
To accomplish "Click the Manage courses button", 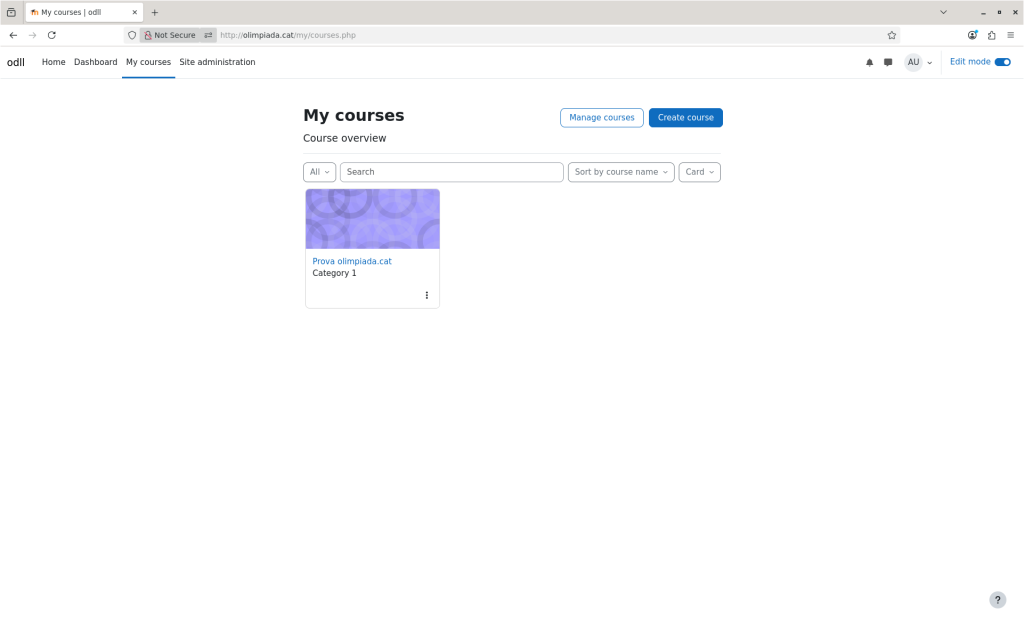I will point(601,118).
